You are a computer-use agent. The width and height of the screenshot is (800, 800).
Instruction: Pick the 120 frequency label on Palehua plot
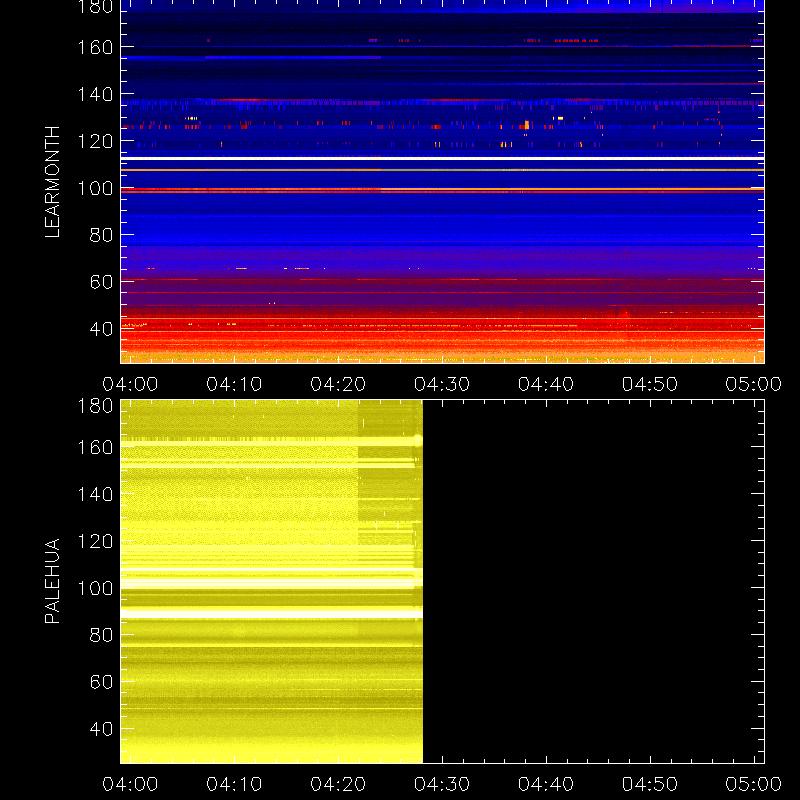pos(95,541)
